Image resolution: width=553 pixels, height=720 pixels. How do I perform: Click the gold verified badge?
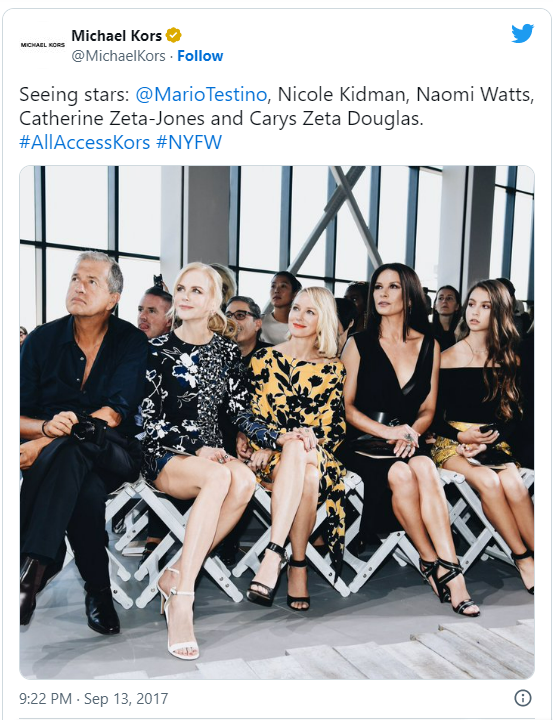[174, 35]
